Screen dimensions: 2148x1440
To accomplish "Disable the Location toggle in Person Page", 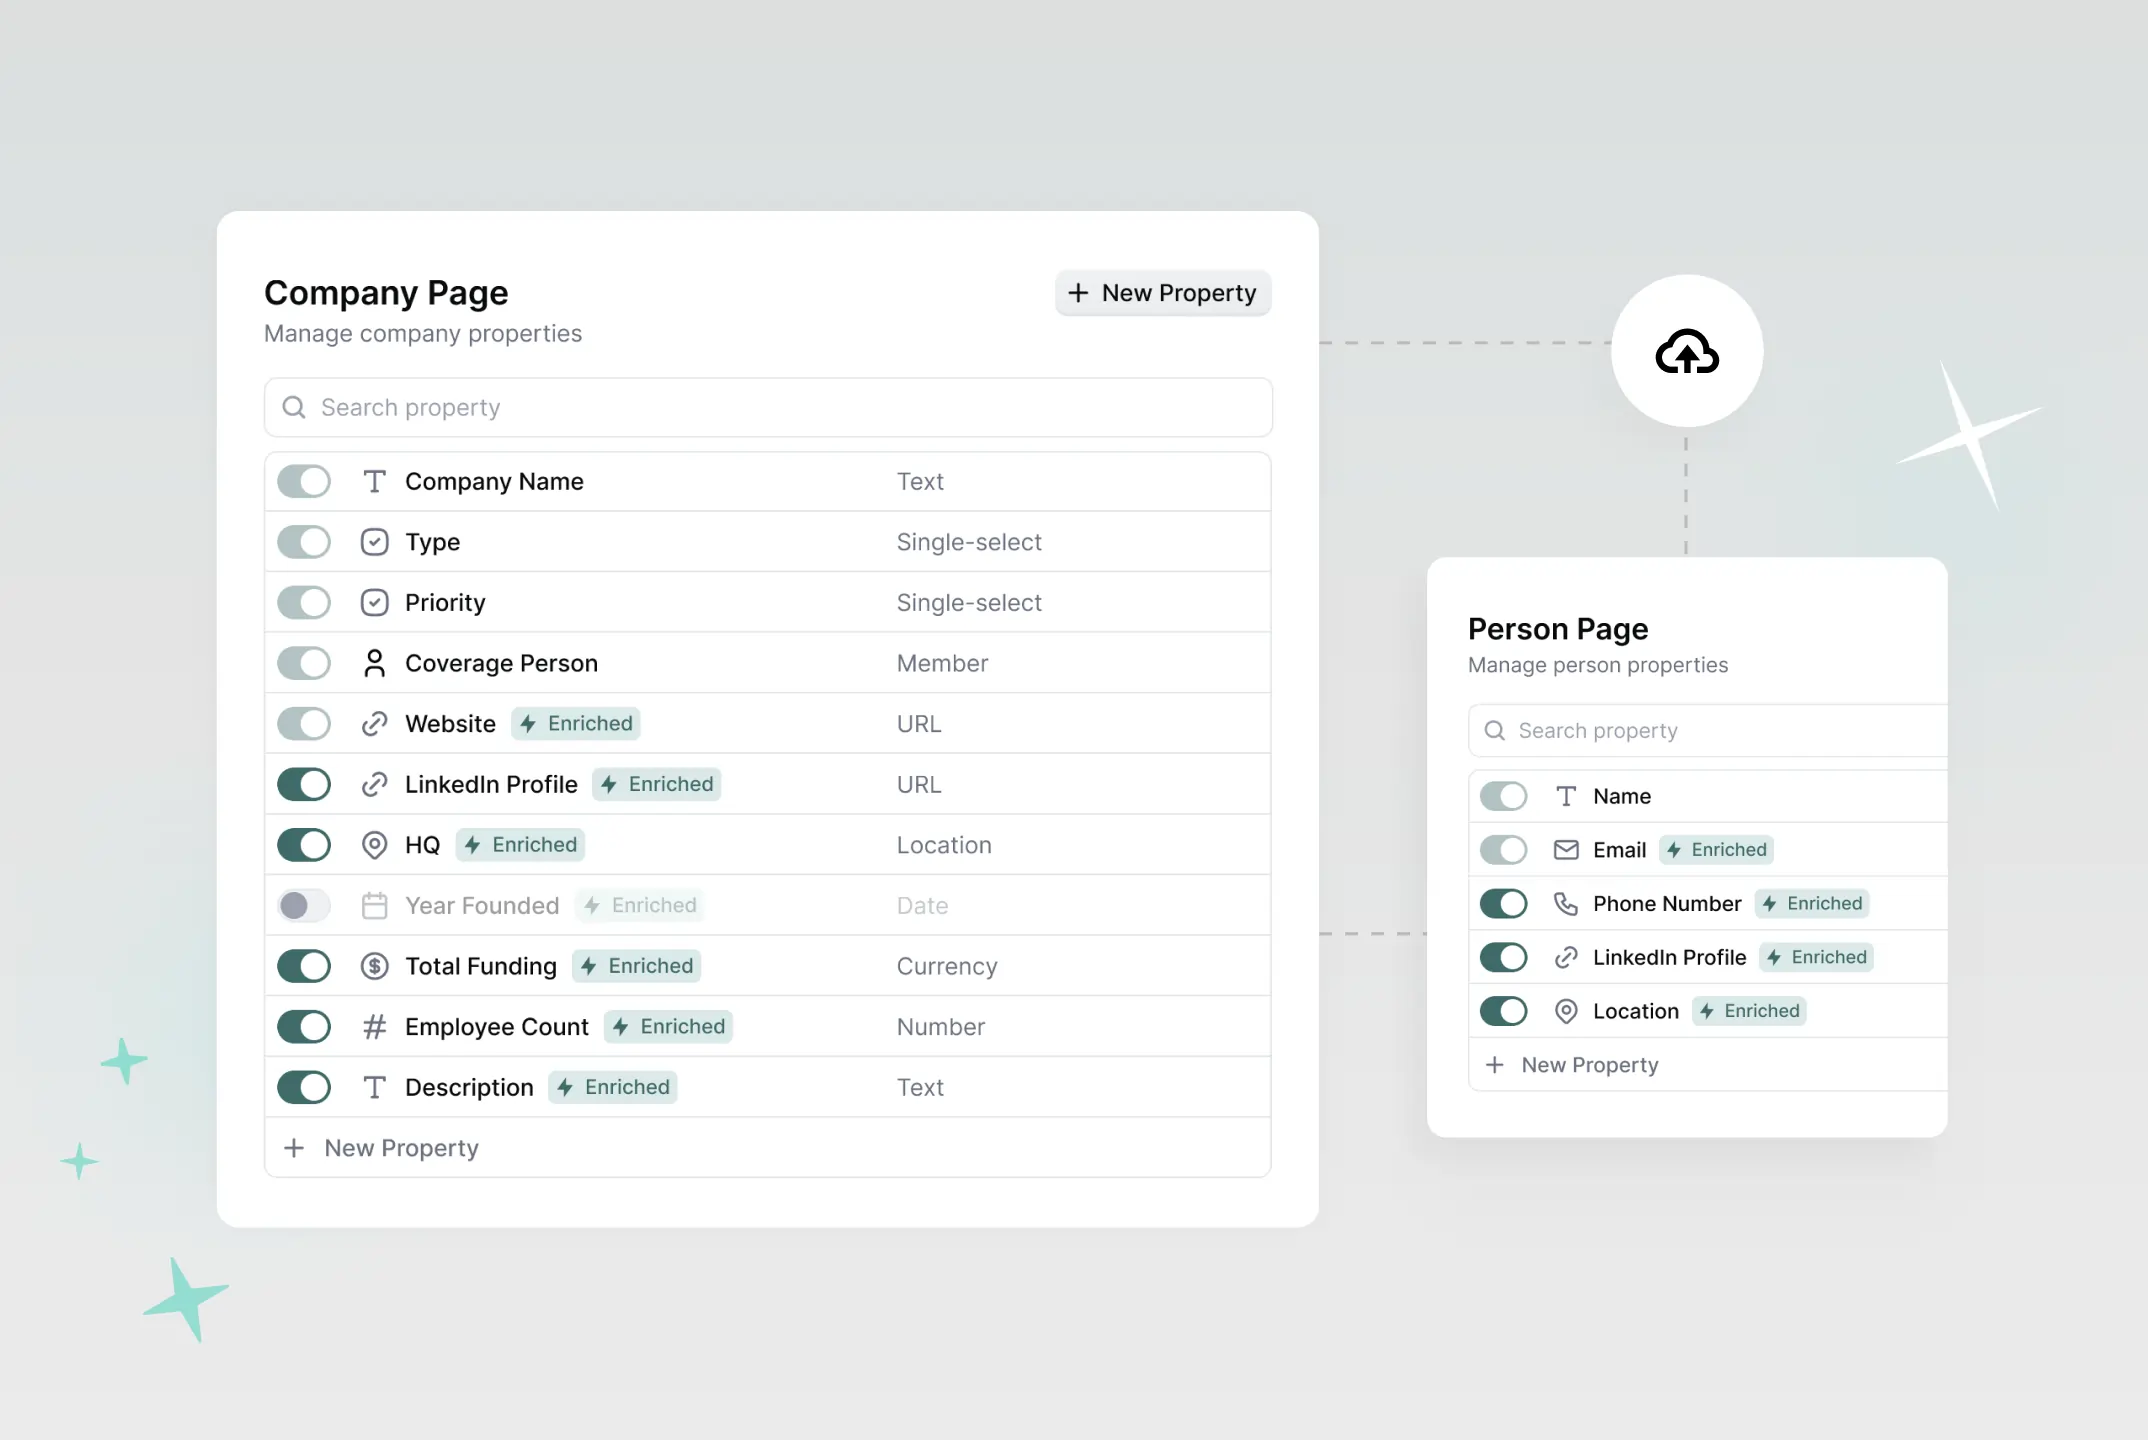I will 1504,1011.
